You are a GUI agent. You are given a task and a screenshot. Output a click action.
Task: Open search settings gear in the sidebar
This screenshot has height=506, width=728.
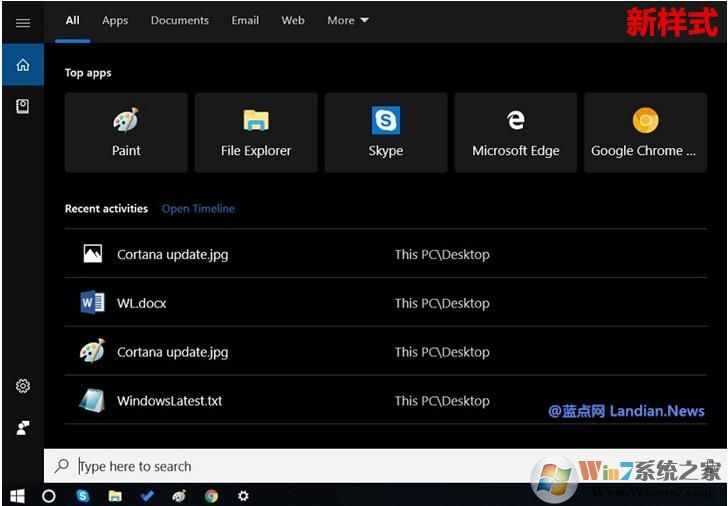click(22, 386)
